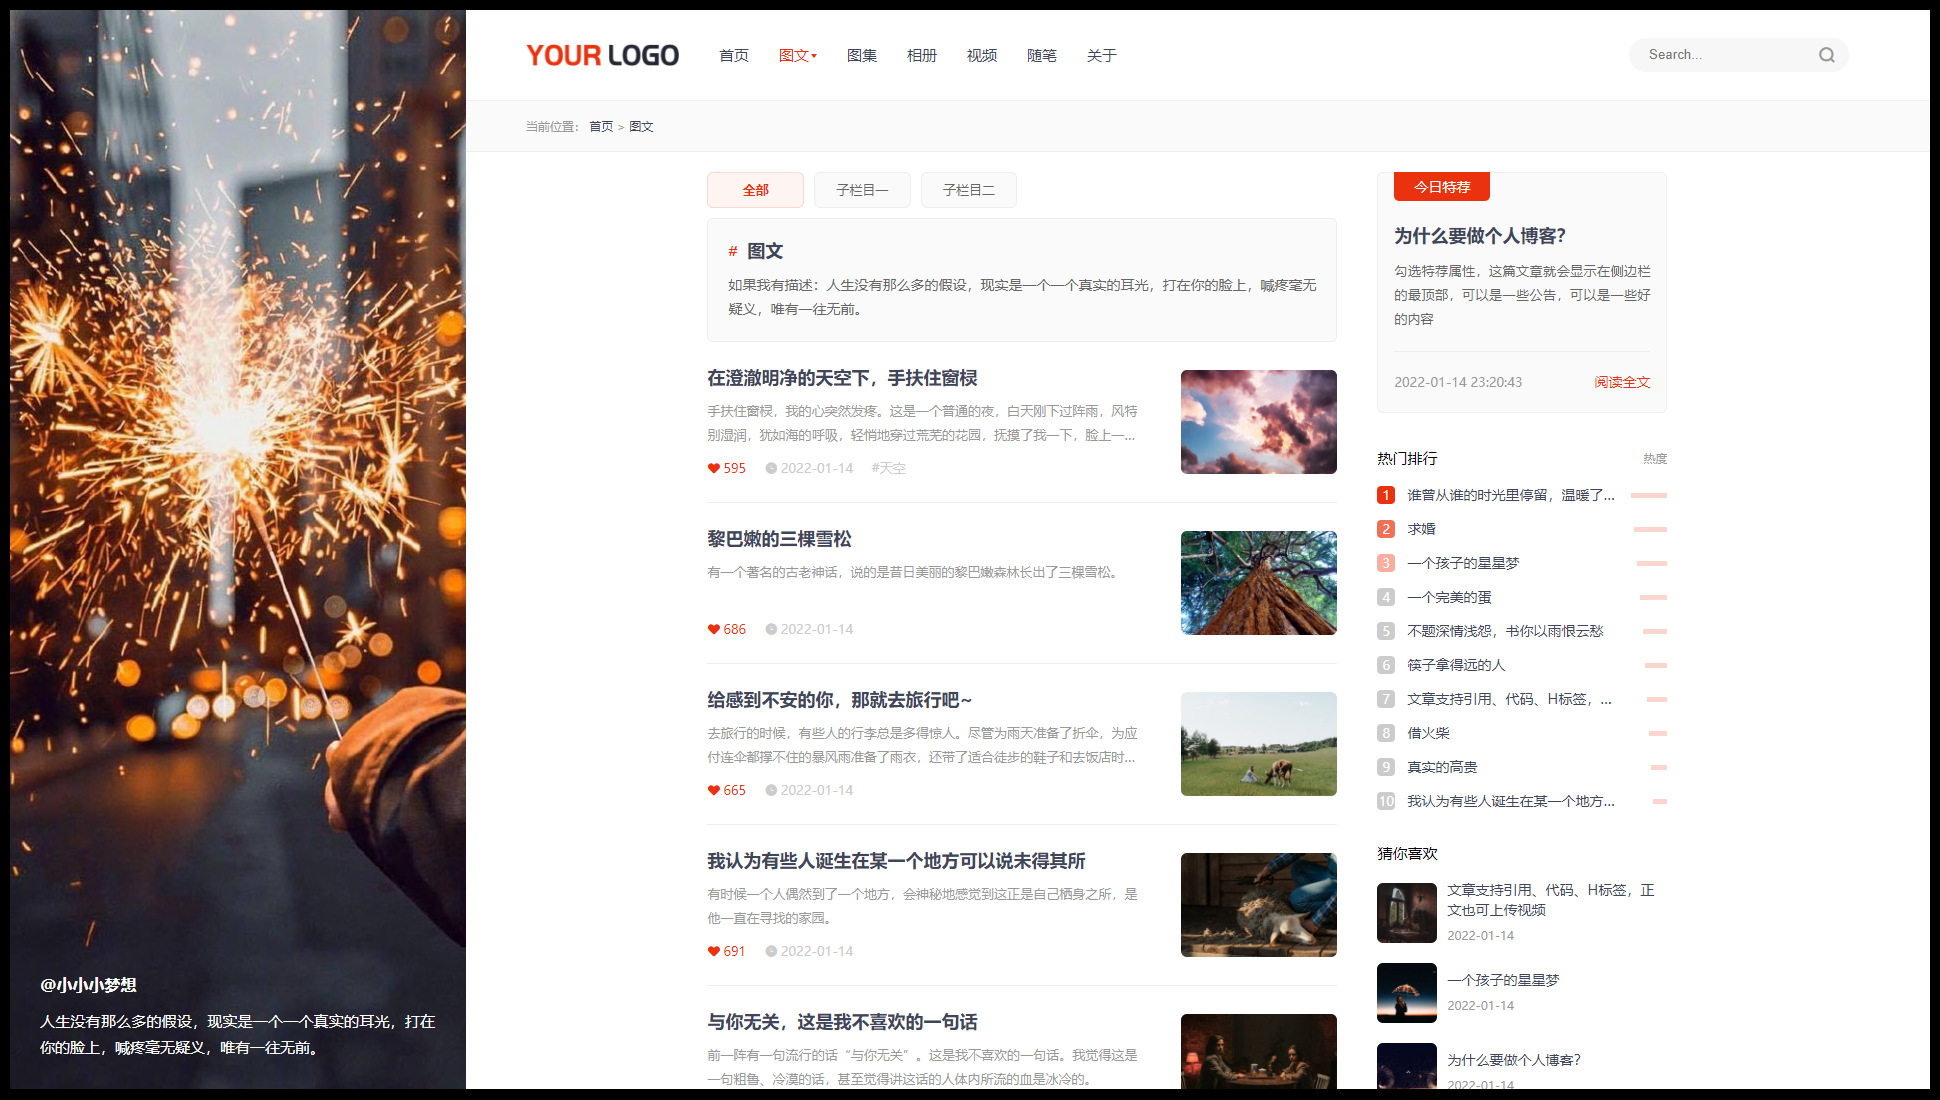Click the meadow travel article thumbnail
The image size is (1940, 1100).
(x=1258, y=744)
